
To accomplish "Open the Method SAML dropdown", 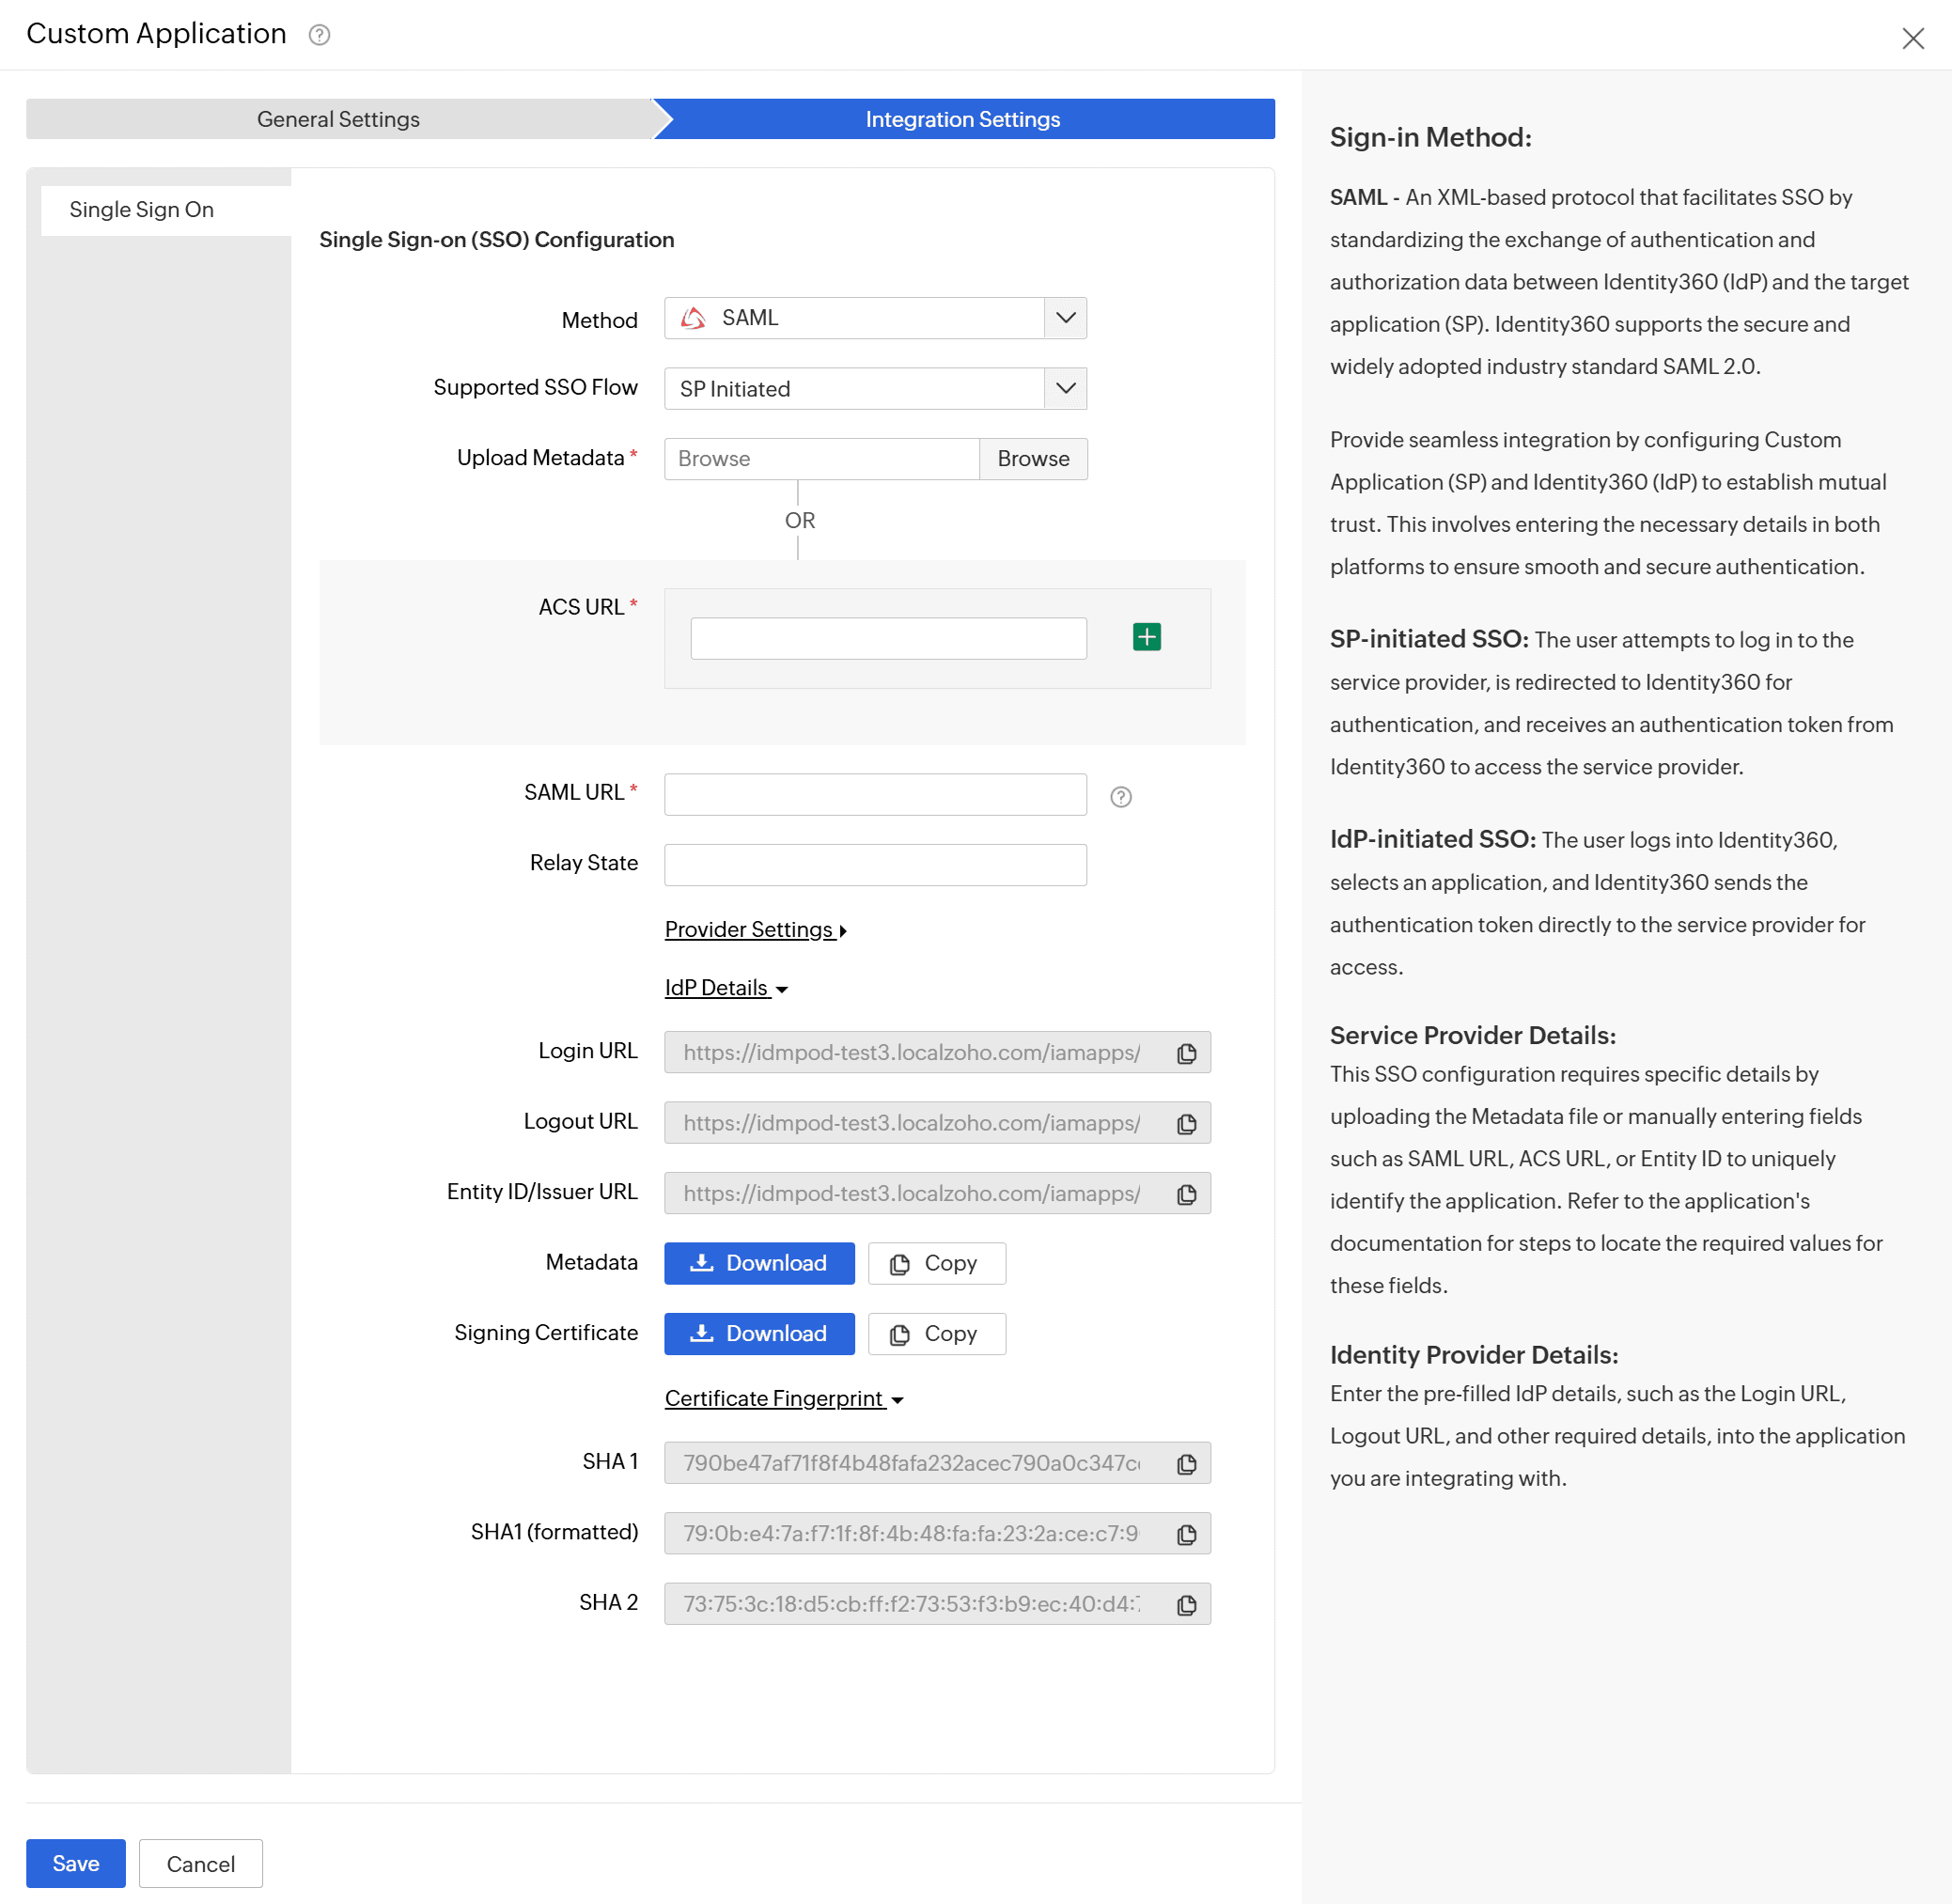I will pos(875,318).
